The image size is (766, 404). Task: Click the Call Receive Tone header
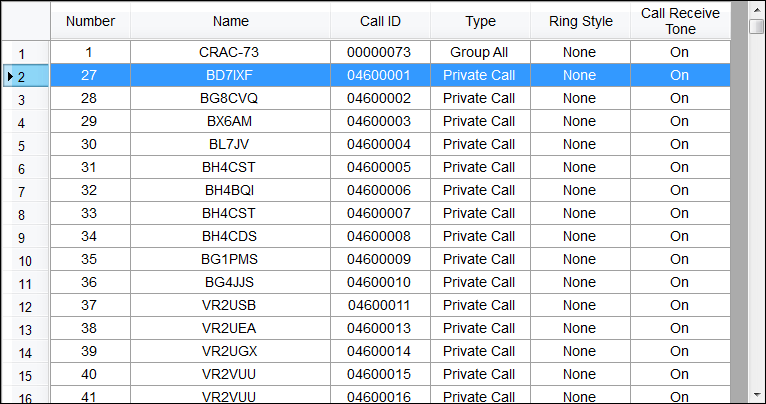point(680,21)
